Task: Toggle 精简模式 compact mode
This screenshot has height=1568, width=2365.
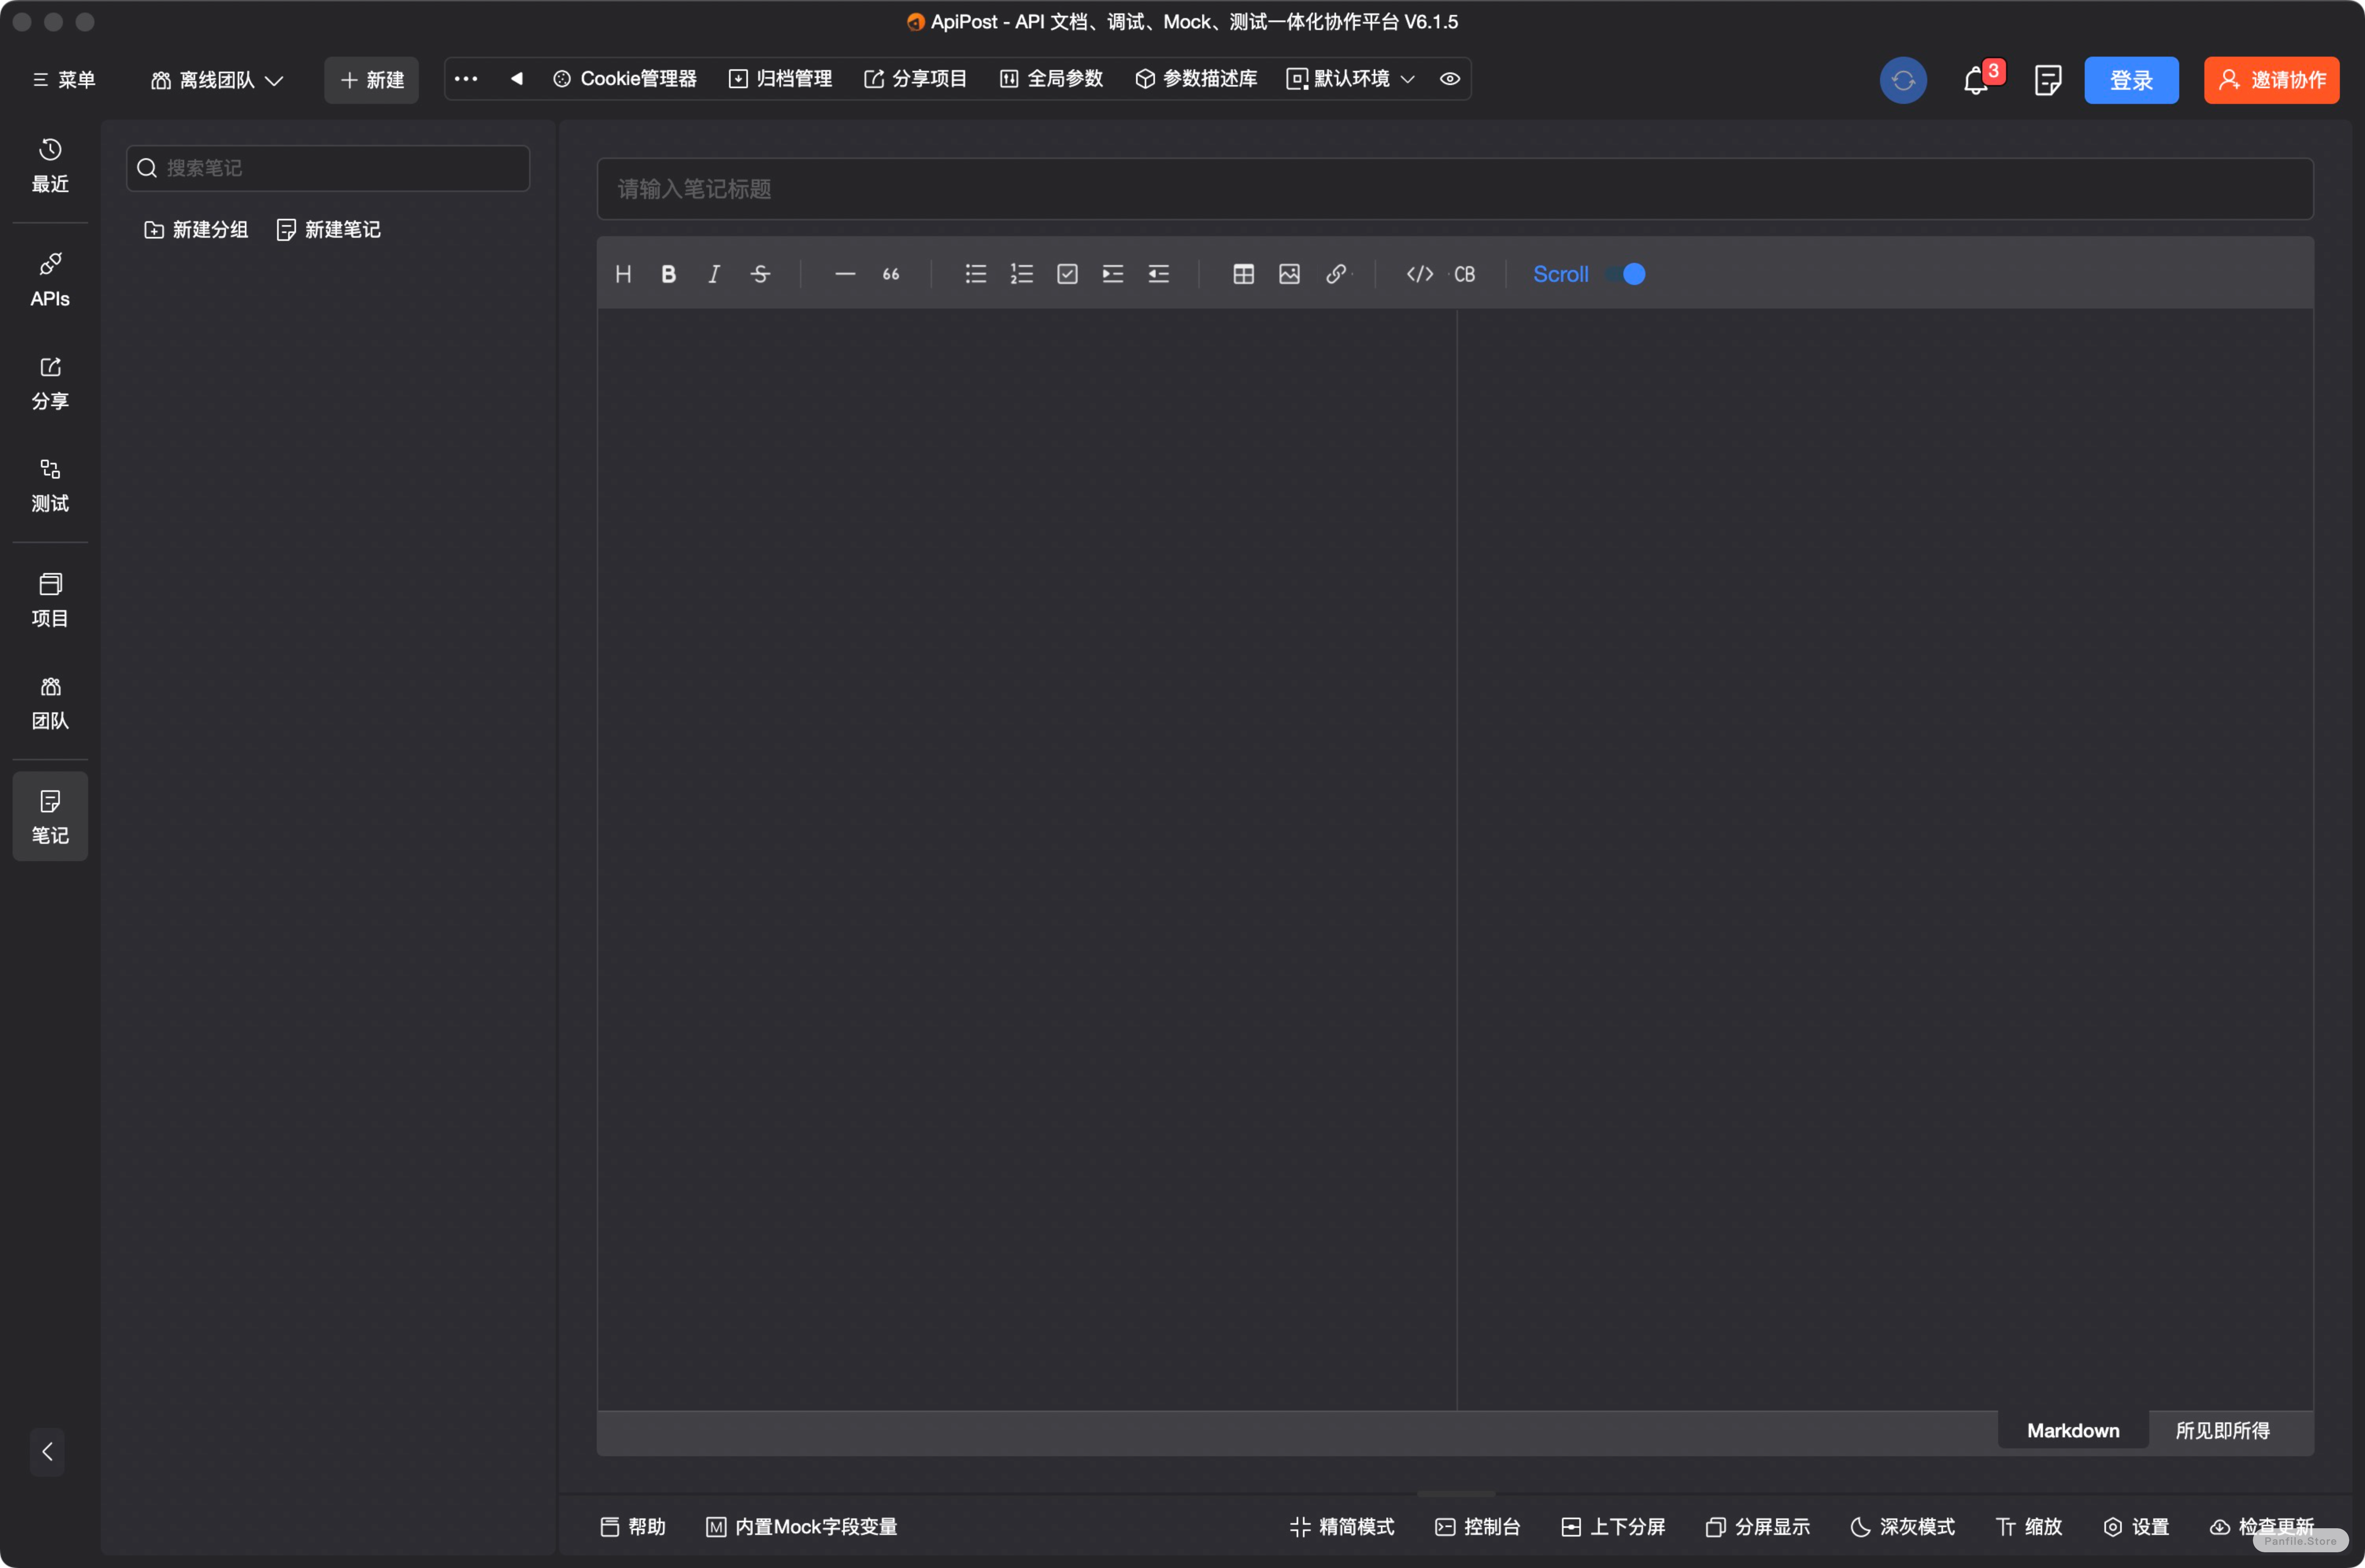Action: coord(1342,1527)
